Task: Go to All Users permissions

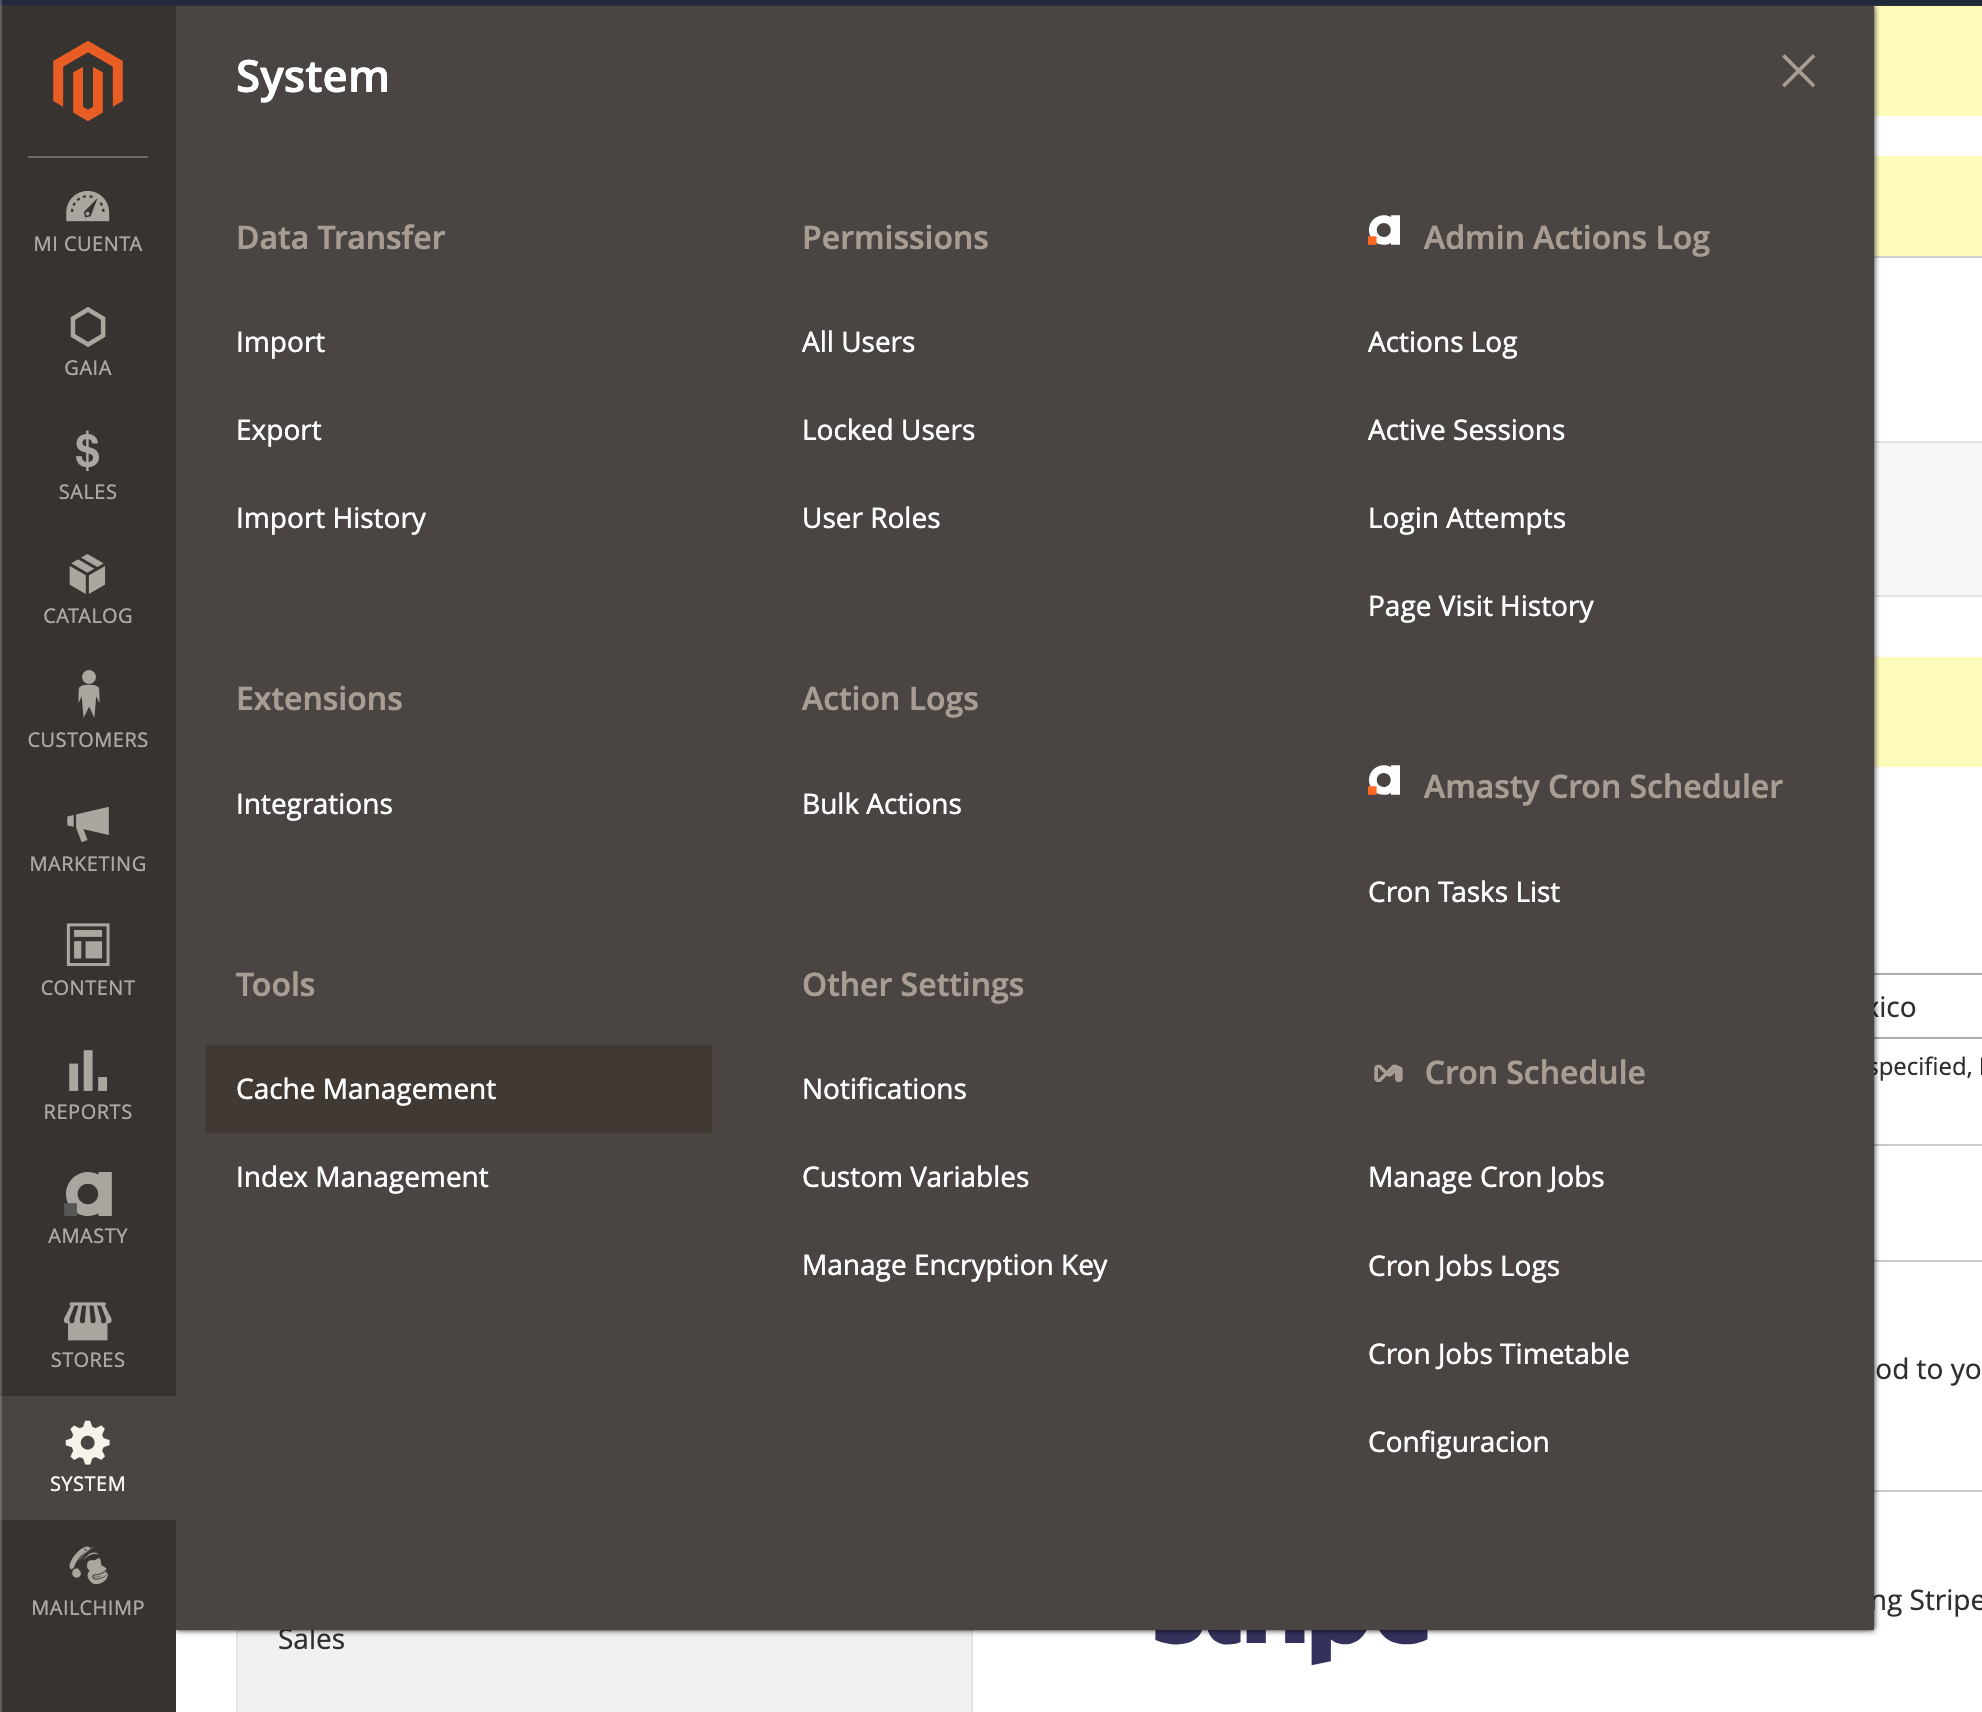Action: tap(858, 342)
